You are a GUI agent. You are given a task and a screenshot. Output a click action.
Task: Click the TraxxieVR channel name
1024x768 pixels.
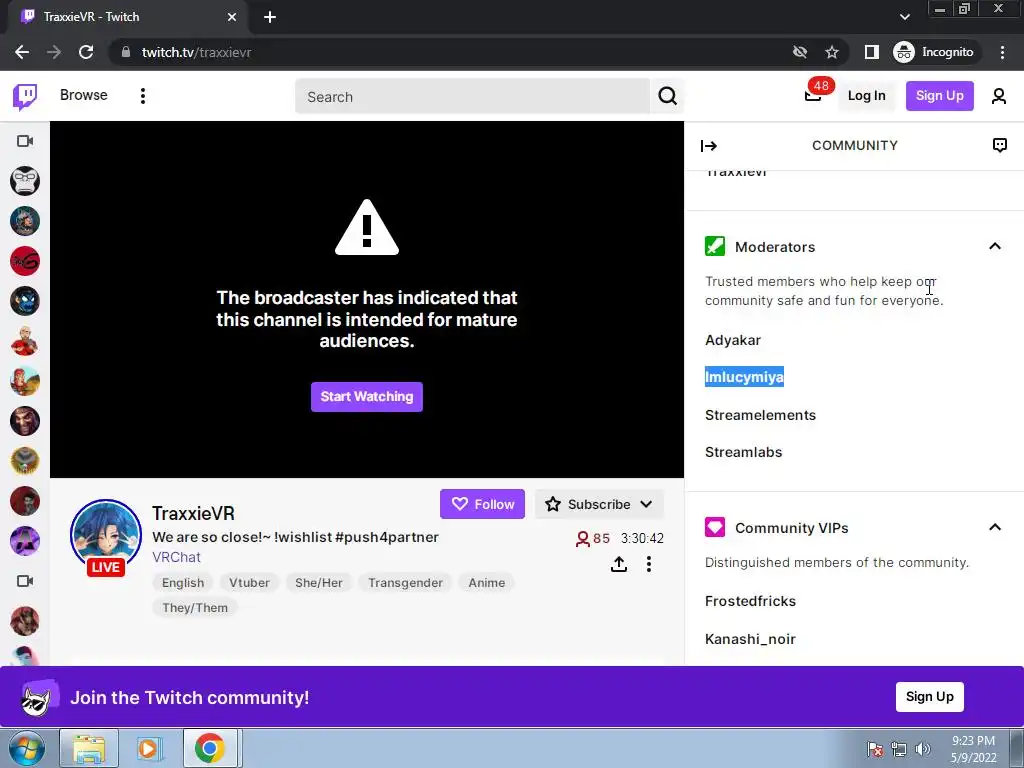[193, 514]
